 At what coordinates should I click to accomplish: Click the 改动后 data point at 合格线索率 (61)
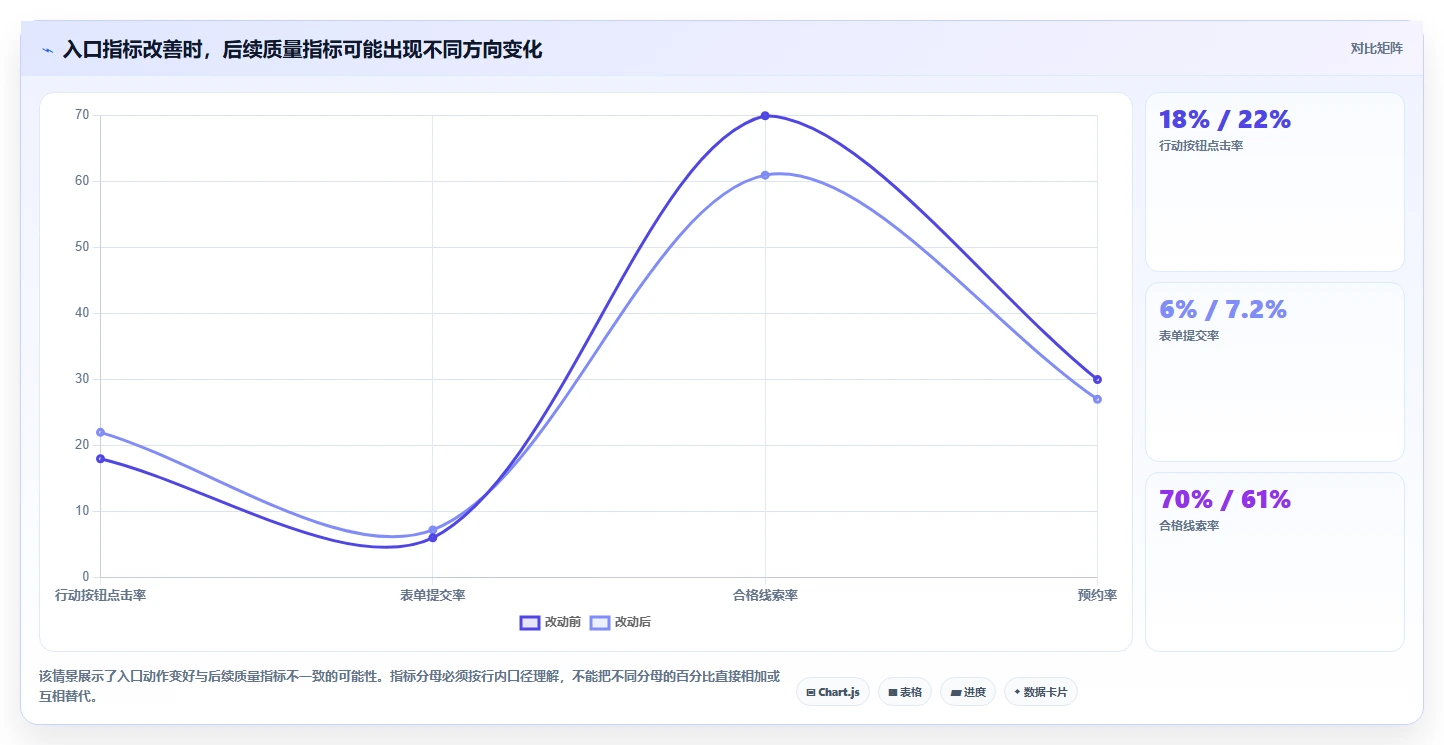(x=765, y=175)
